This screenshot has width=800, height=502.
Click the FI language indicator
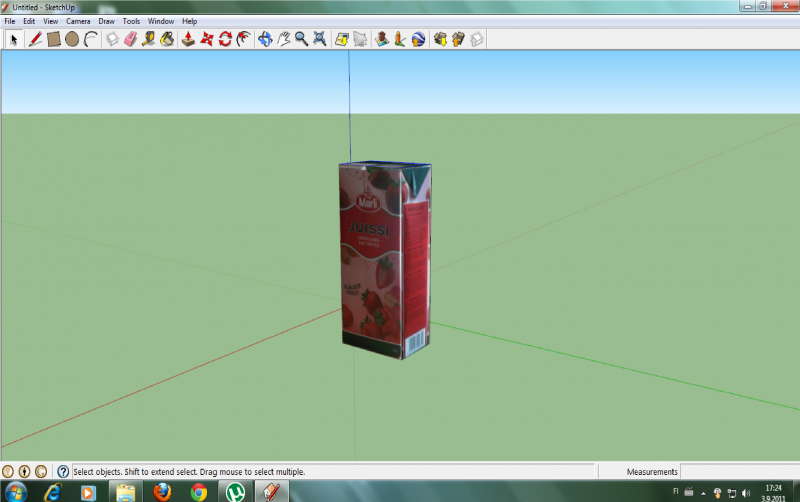[x=676, y=491]
